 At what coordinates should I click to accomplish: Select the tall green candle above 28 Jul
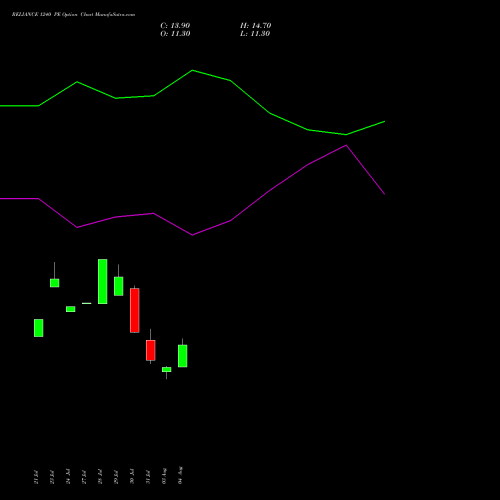[x=103, y=281]
